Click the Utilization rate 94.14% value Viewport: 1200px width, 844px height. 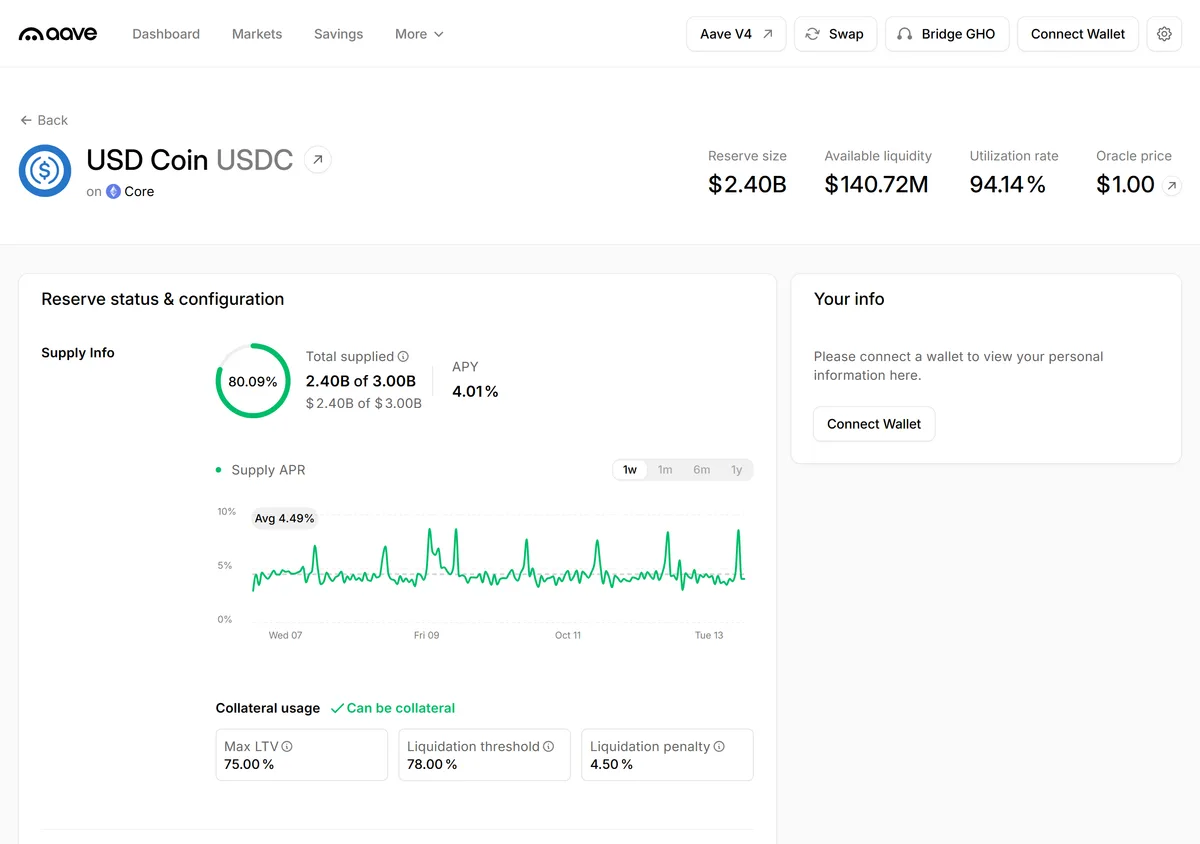coord(1007,185)
